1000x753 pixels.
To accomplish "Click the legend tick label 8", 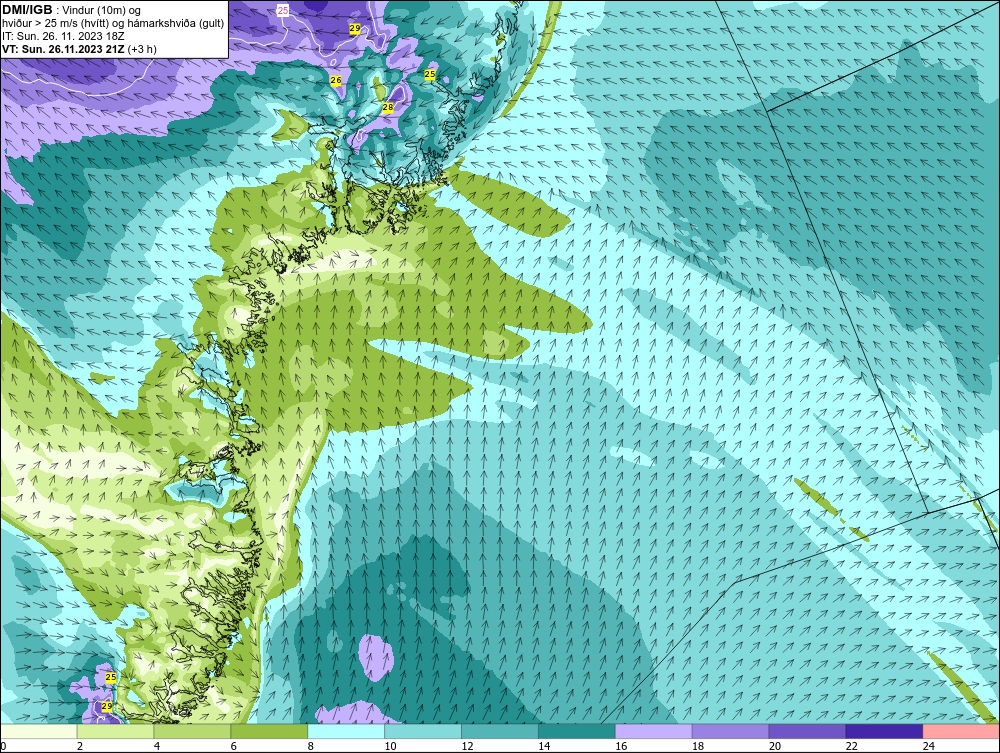I will [311, 746].
